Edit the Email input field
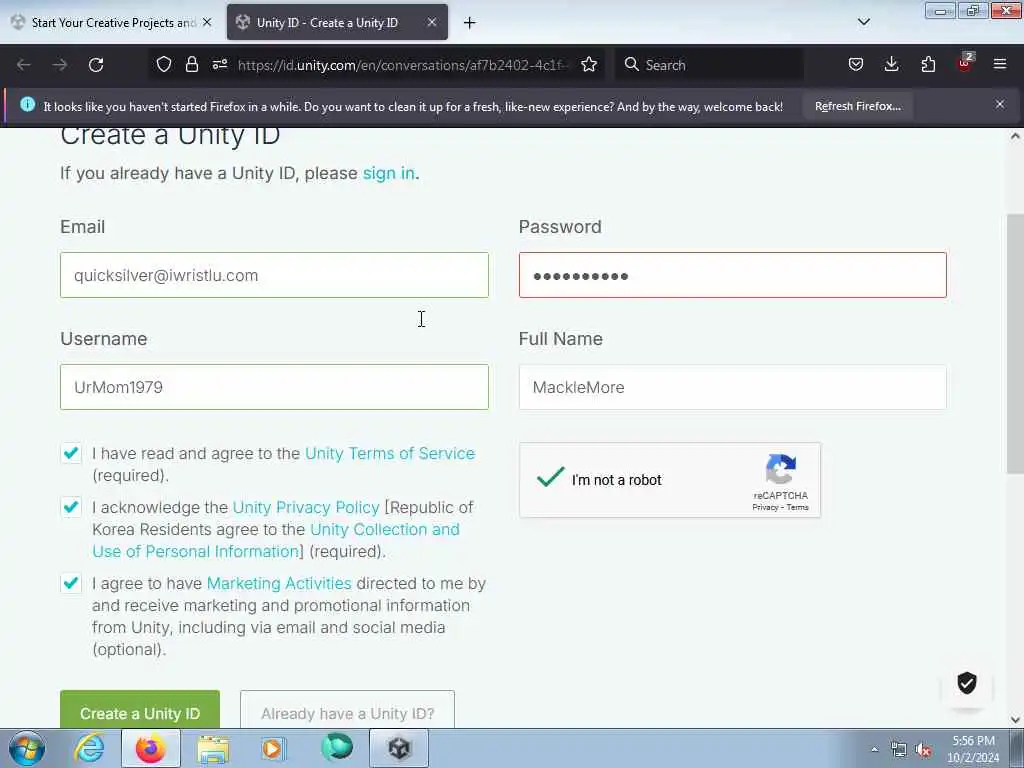1024x768 pixels. (274, 275)
